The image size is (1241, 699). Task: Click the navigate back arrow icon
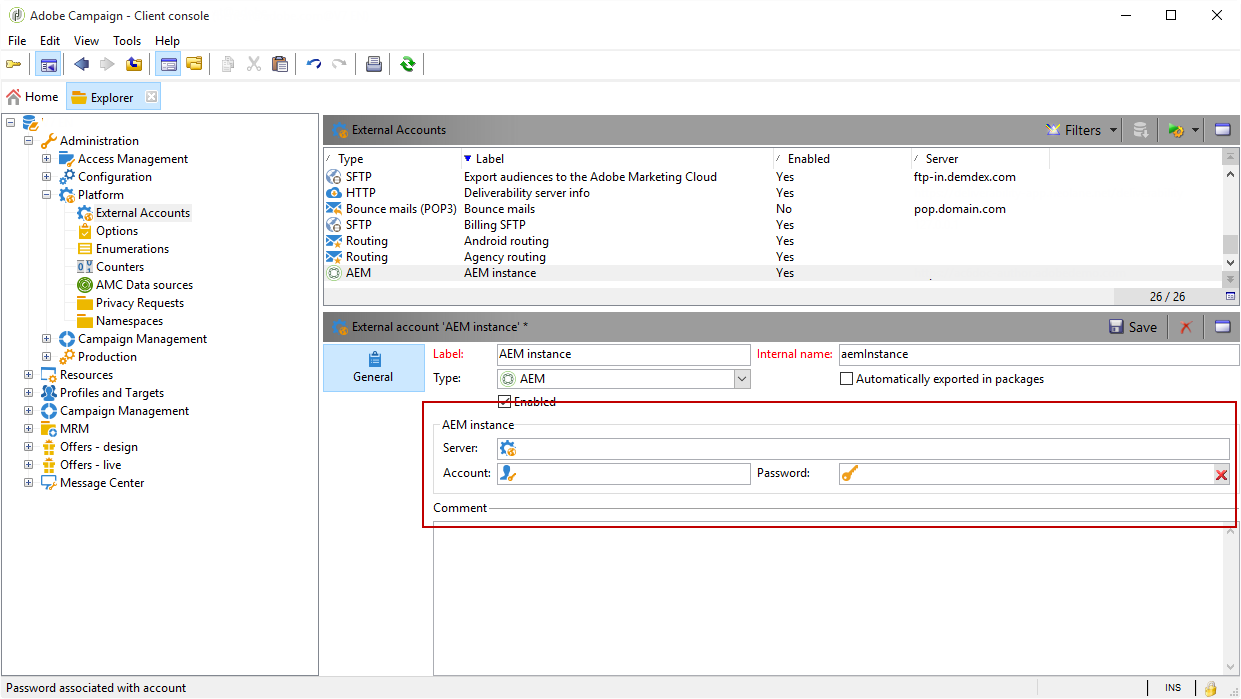click(81, 64)
